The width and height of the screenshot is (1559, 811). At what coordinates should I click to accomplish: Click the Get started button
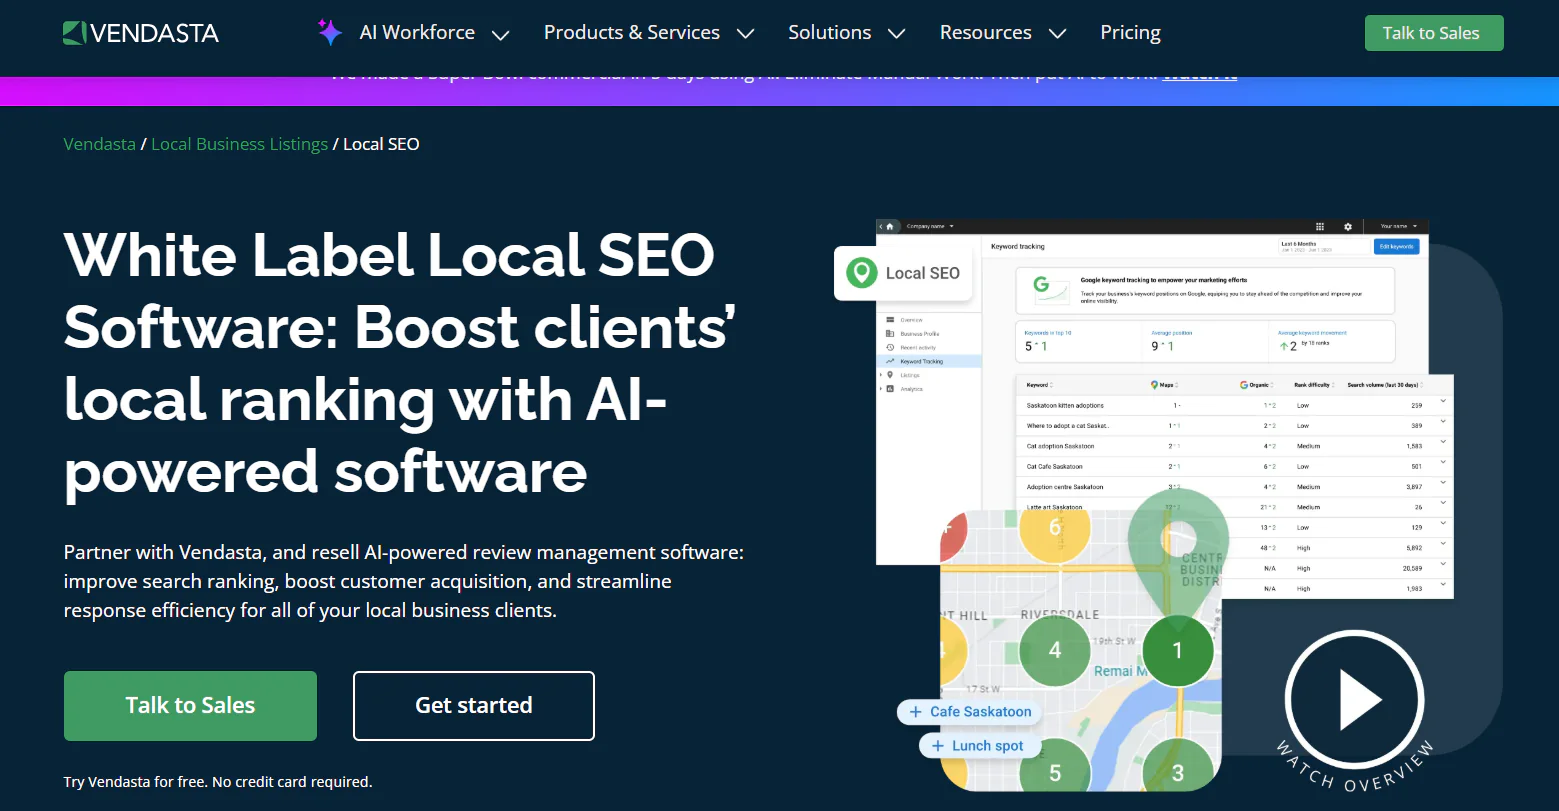pos(474,706)
